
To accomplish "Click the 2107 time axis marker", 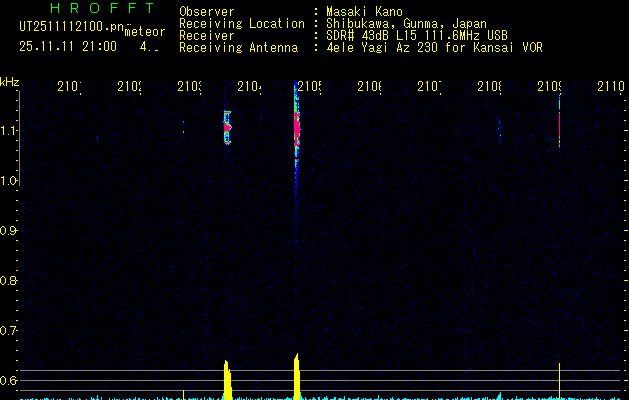I will [x=430, y=86].
